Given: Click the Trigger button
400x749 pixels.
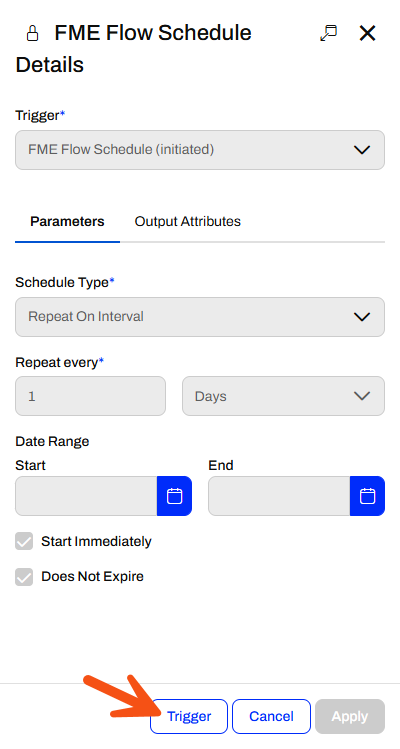Looking at the screenshot, I should pos(189,717).
